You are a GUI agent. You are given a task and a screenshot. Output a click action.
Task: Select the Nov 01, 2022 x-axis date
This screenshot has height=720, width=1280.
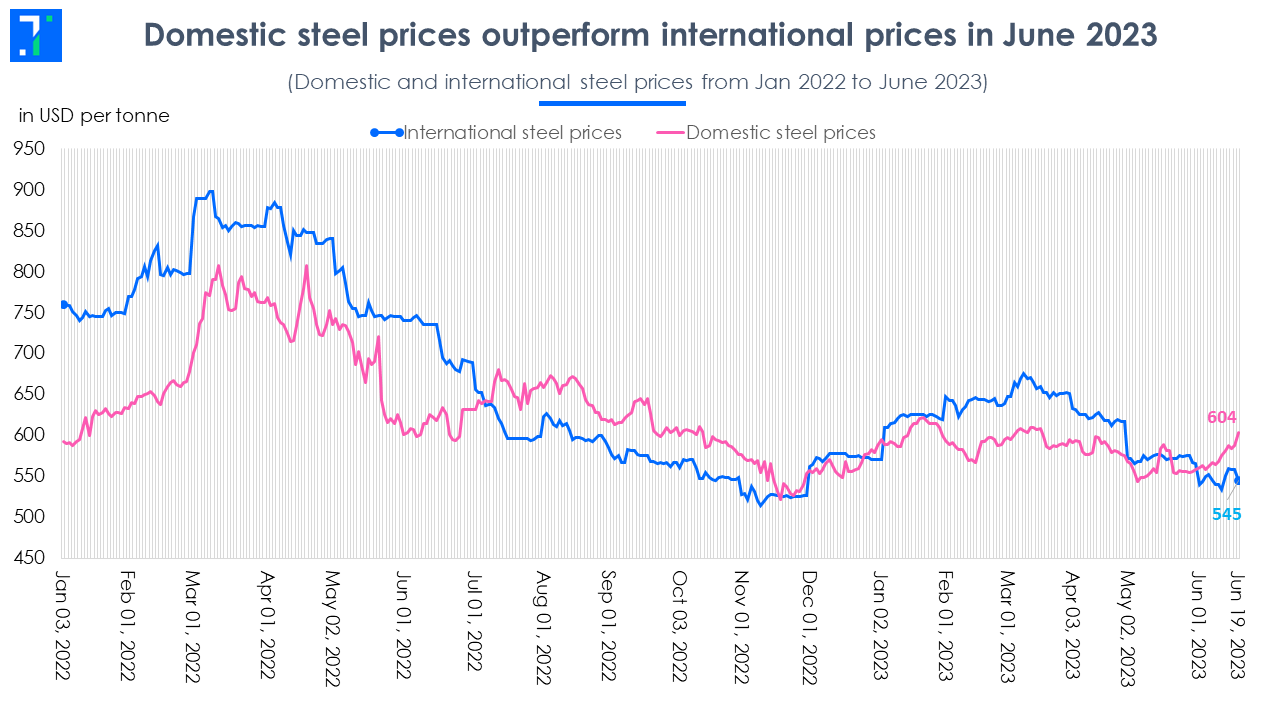coord(741,627)
